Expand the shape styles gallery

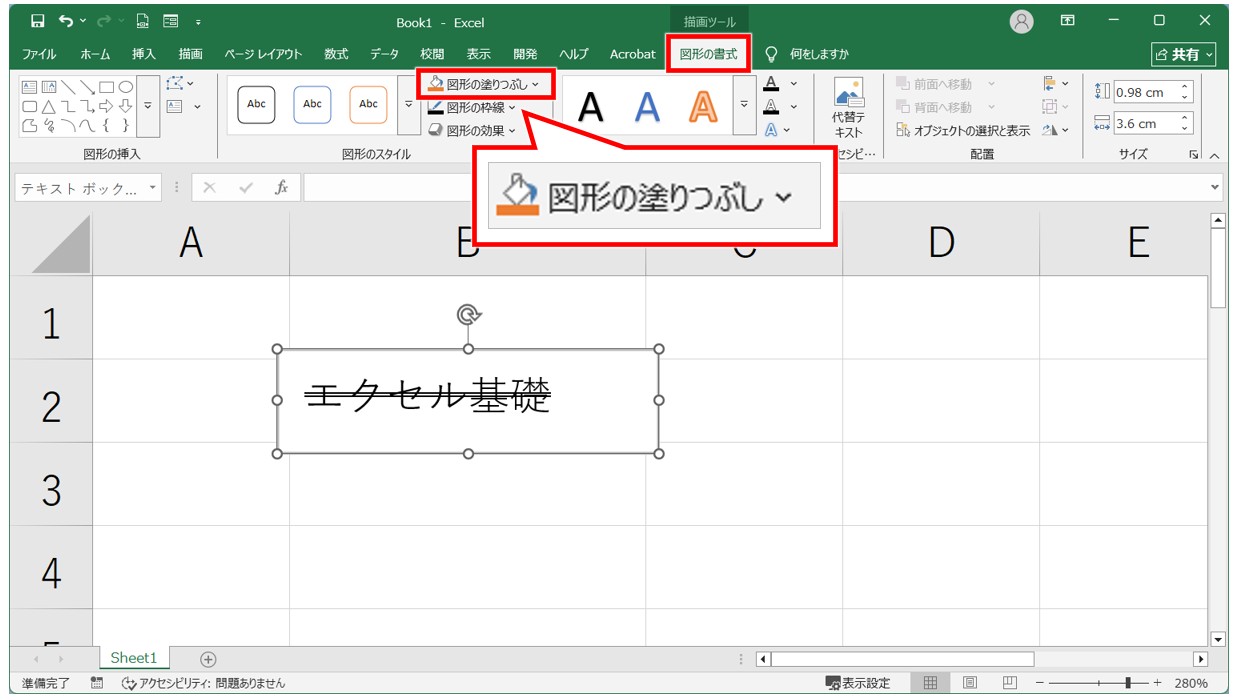tap(408, 105)
